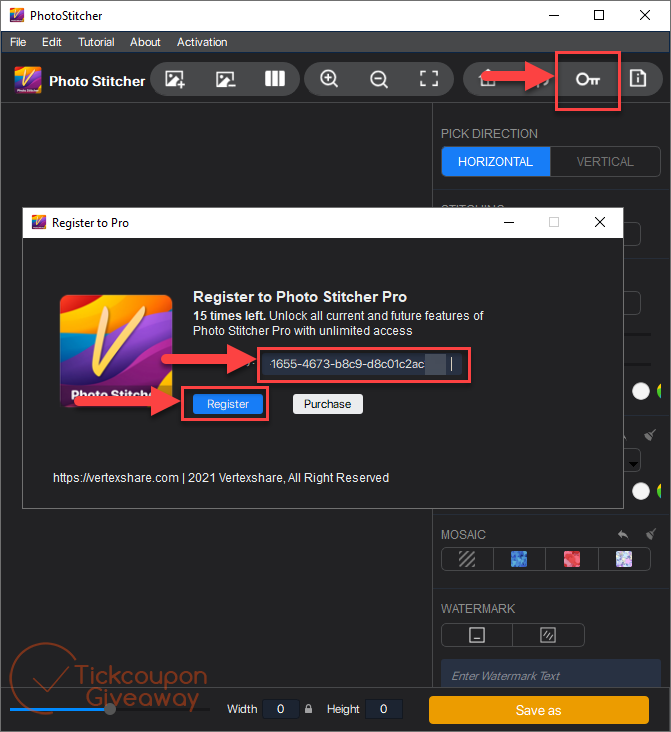Open the Edit menu
This screenshot has width=671, height=732.
51,42
